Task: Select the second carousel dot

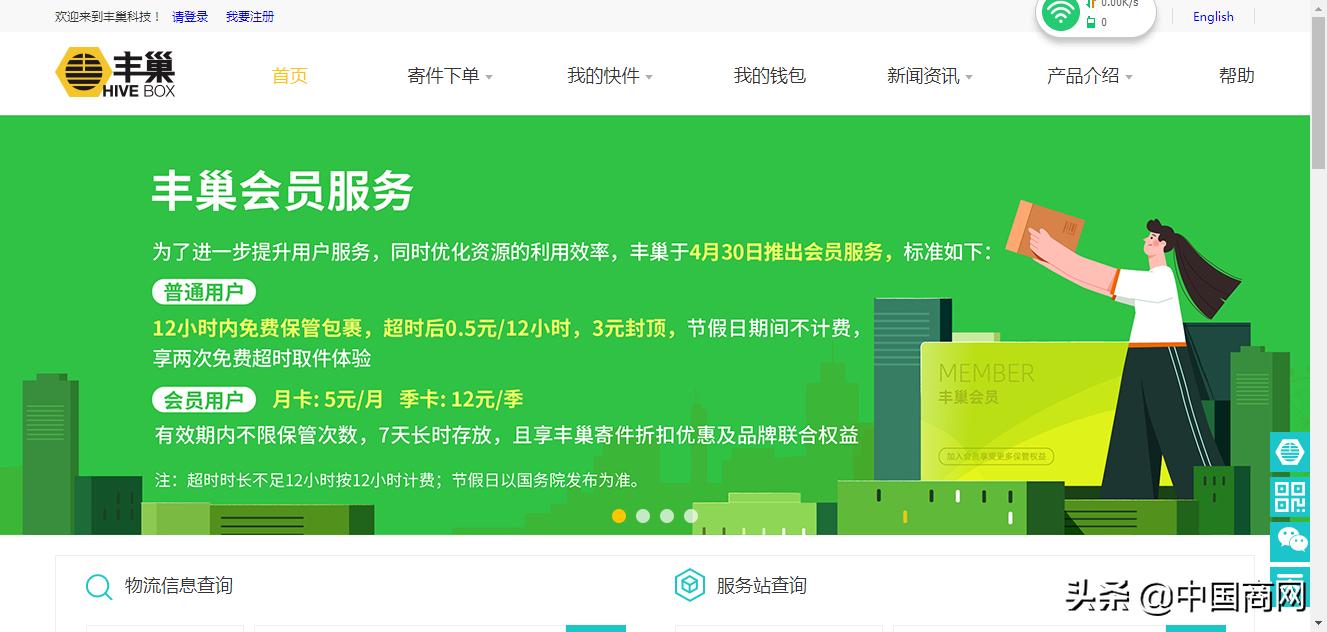Action: [x=643, y=516]
